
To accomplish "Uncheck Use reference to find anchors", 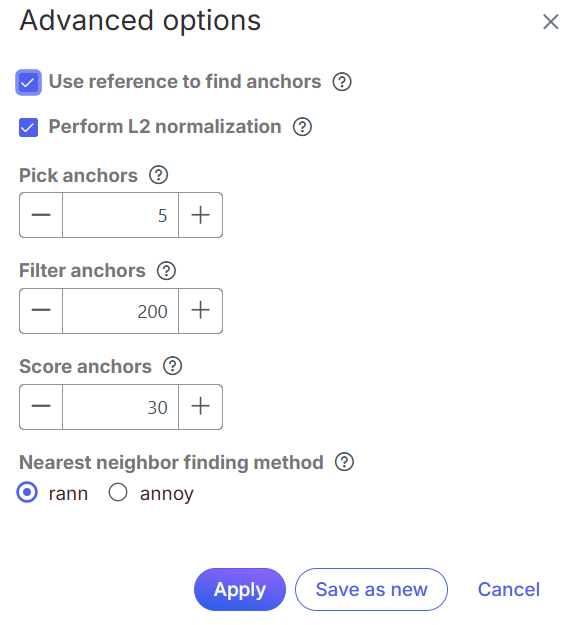I will 28,83.
